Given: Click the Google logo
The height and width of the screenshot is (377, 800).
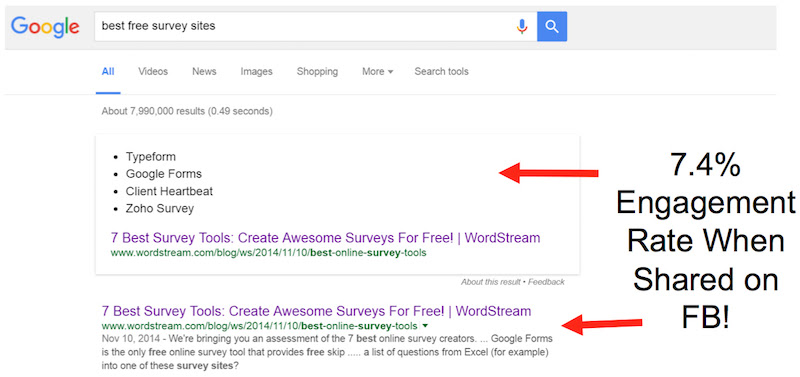Looking at the screenshot, I should pos(45,27).
